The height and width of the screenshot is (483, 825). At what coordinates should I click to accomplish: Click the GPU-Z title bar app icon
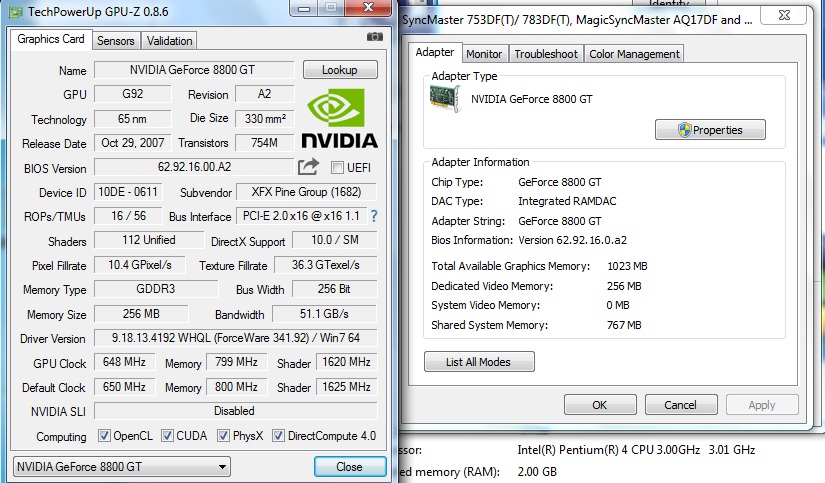pos(16,12)
